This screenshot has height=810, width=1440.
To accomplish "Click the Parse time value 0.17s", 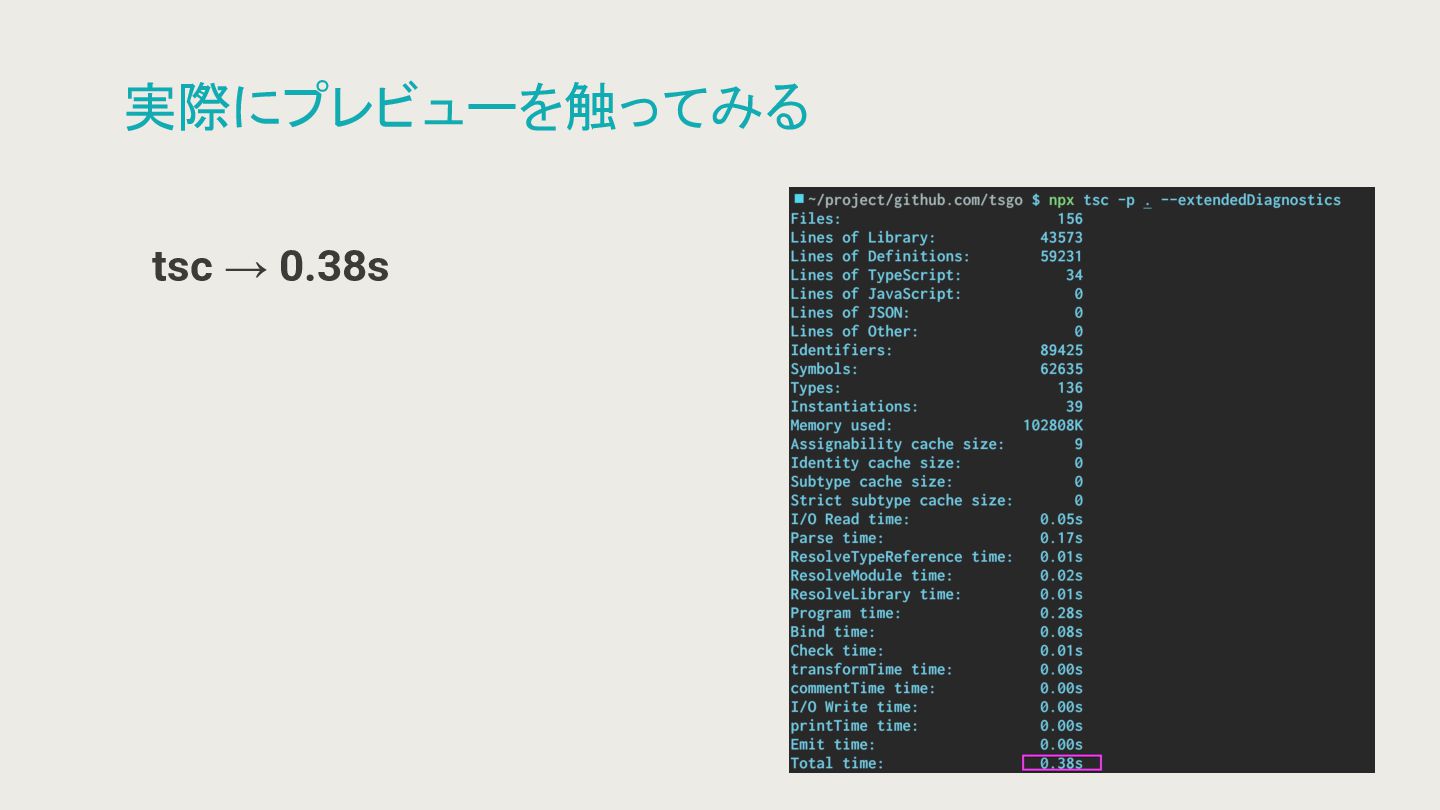I will (1061, 538).
